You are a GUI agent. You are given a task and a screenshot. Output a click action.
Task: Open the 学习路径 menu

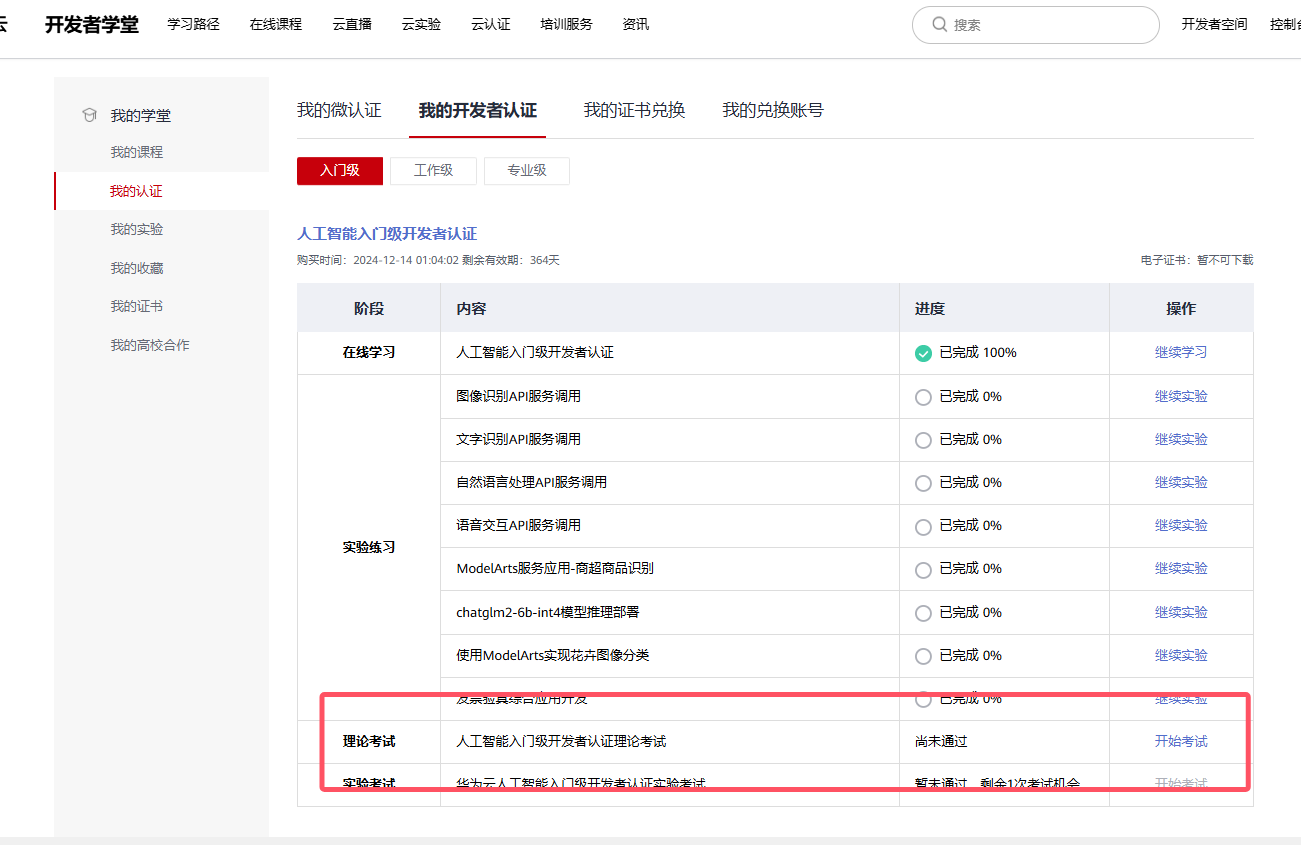(x=193, y=24)
